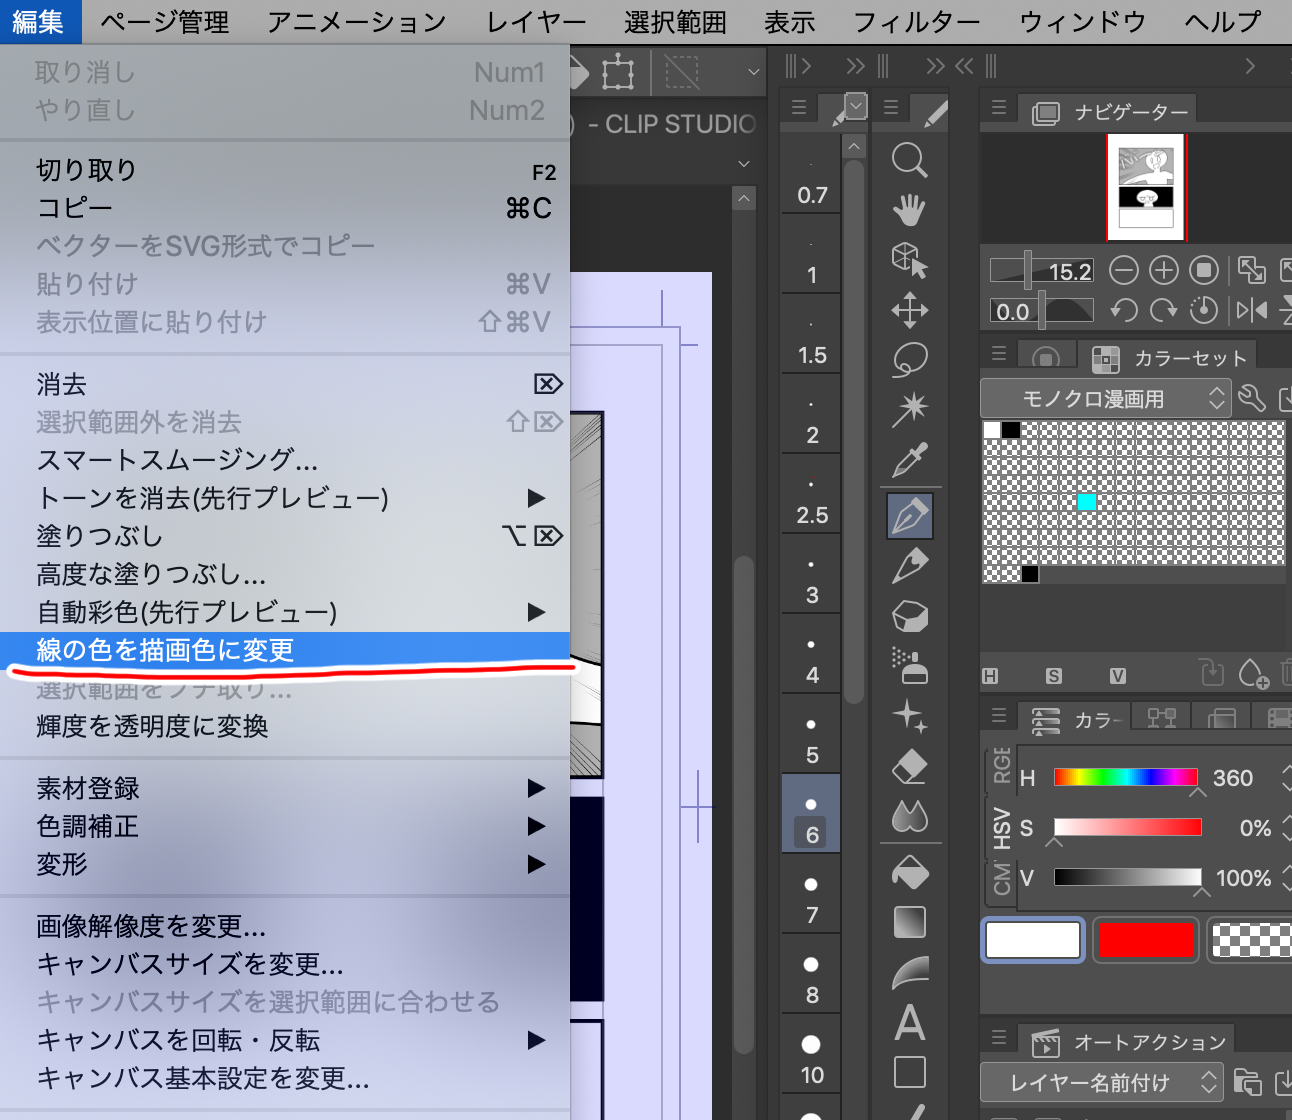
Task: Click the Navigator zoom in plus icon
Action: 1164,270
